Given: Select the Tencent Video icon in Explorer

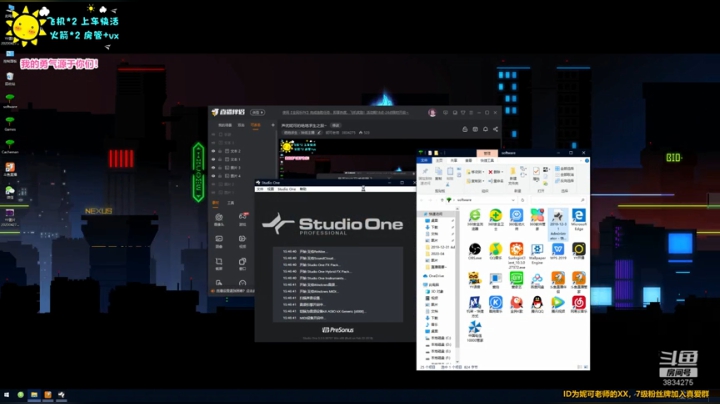Looking at the screenshot, I should (x=558, y=303).
